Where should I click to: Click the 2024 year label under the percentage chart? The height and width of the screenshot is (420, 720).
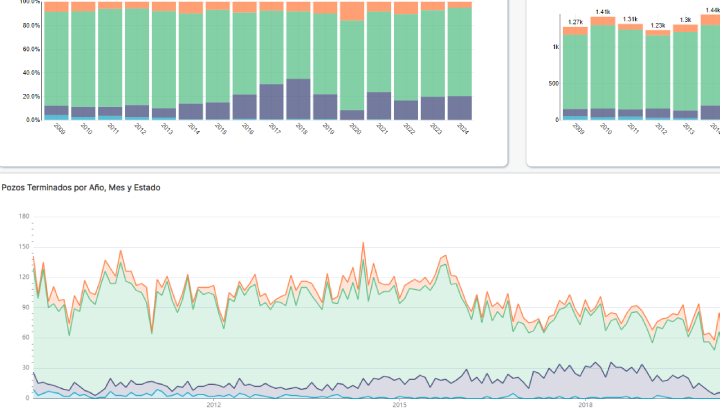463,129
